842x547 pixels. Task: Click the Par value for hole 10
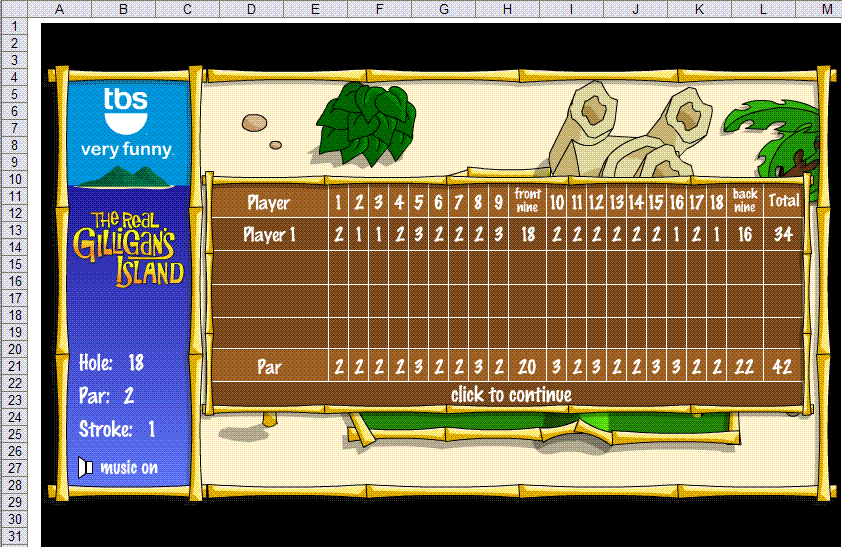pyautogui.click(x=557, y=367)
